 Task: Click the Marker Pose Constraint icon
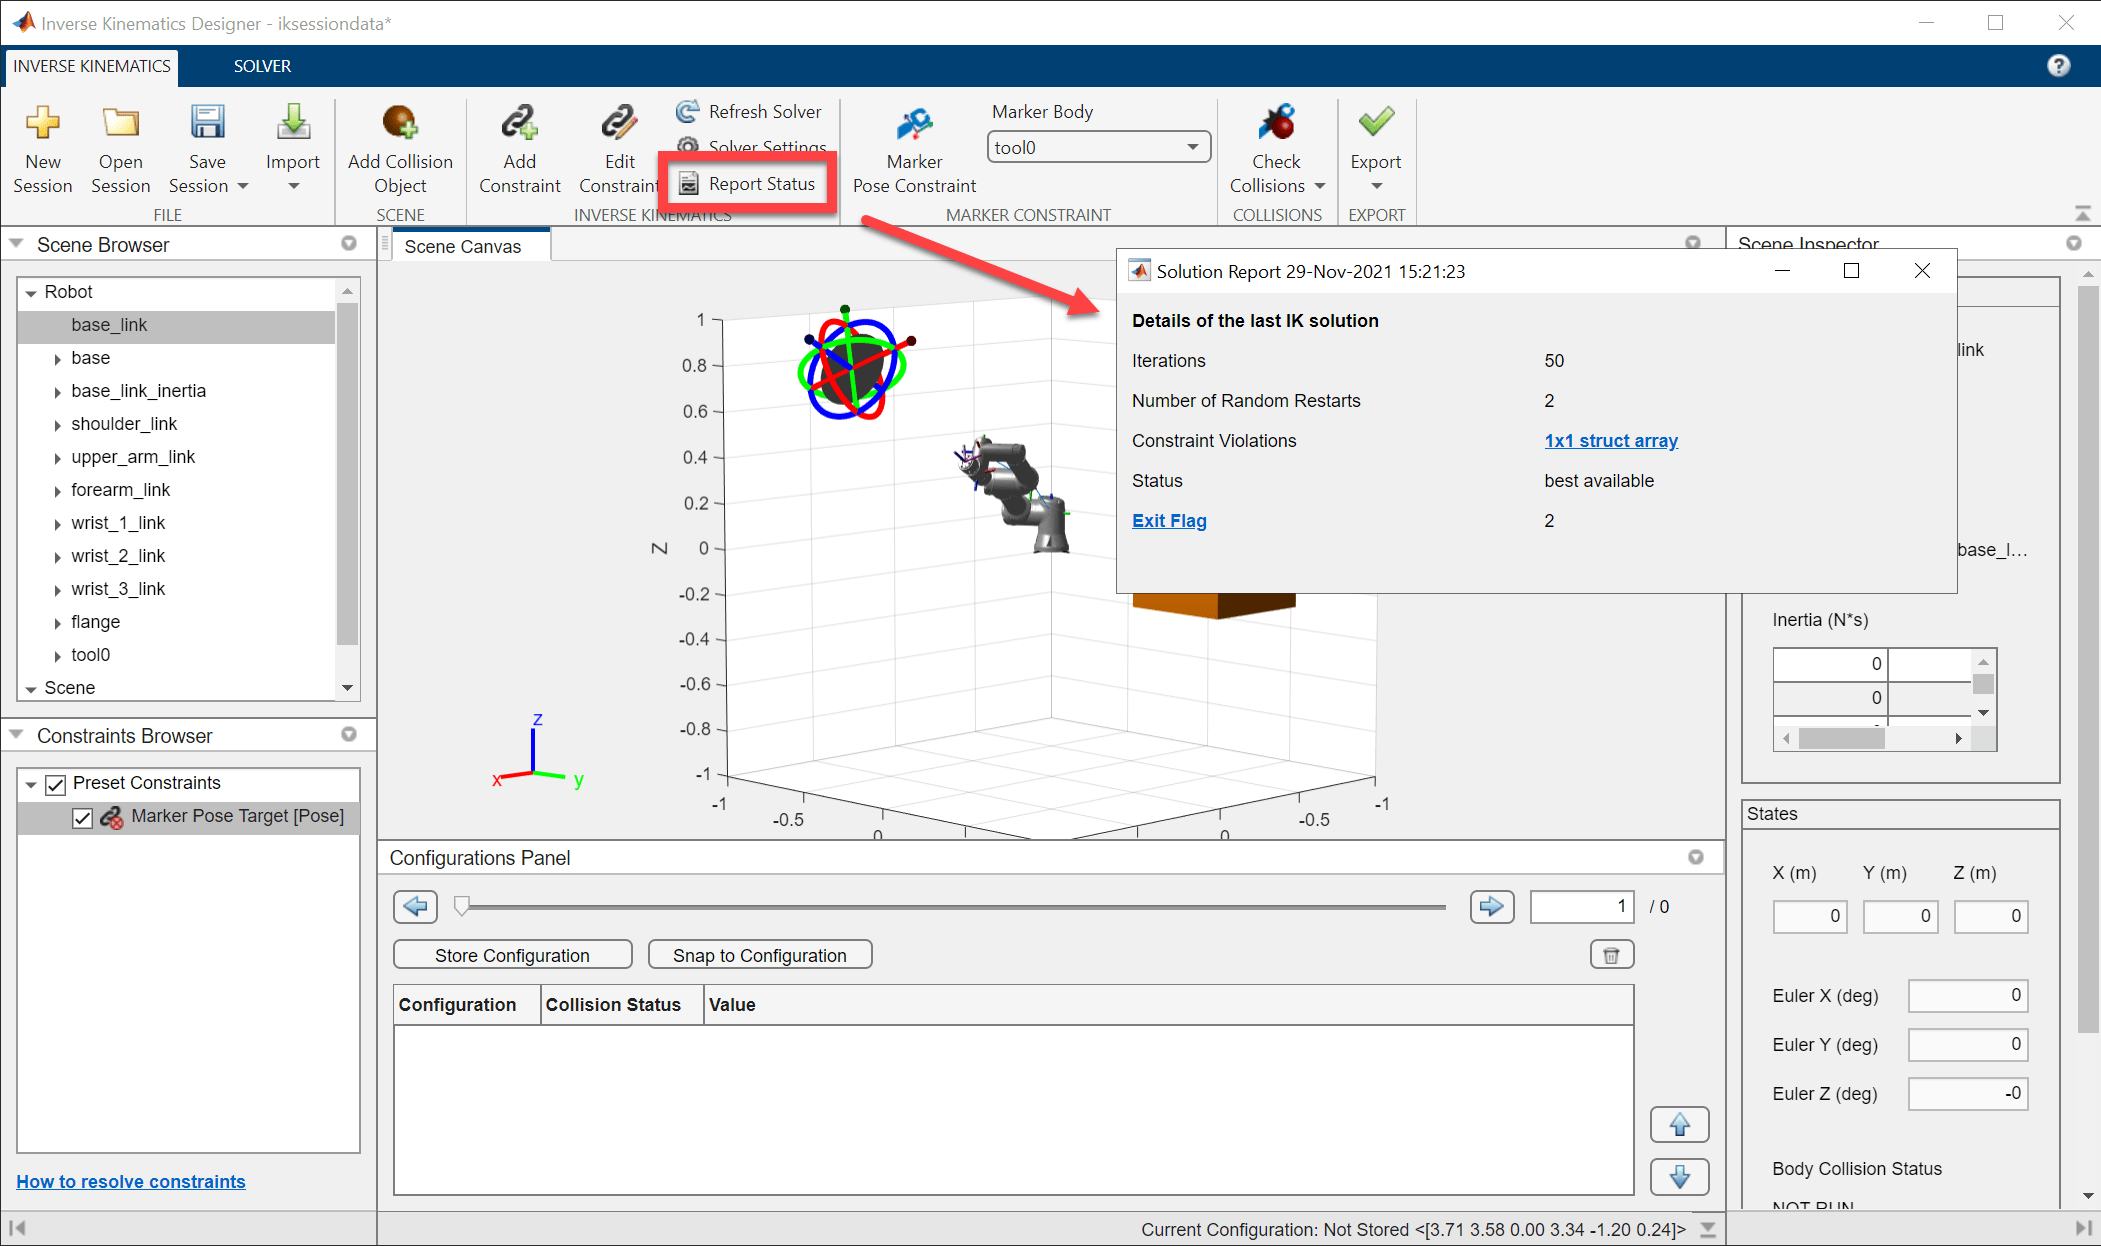(914, 125)
